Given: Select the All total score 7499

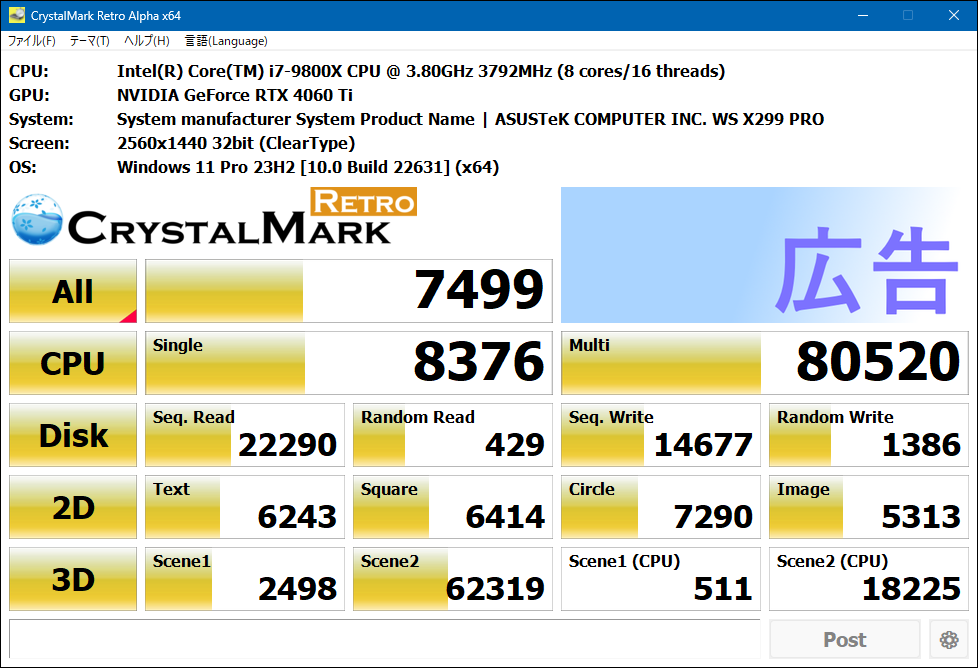Looking at the screenshot, I should click(x=349, y=291).
